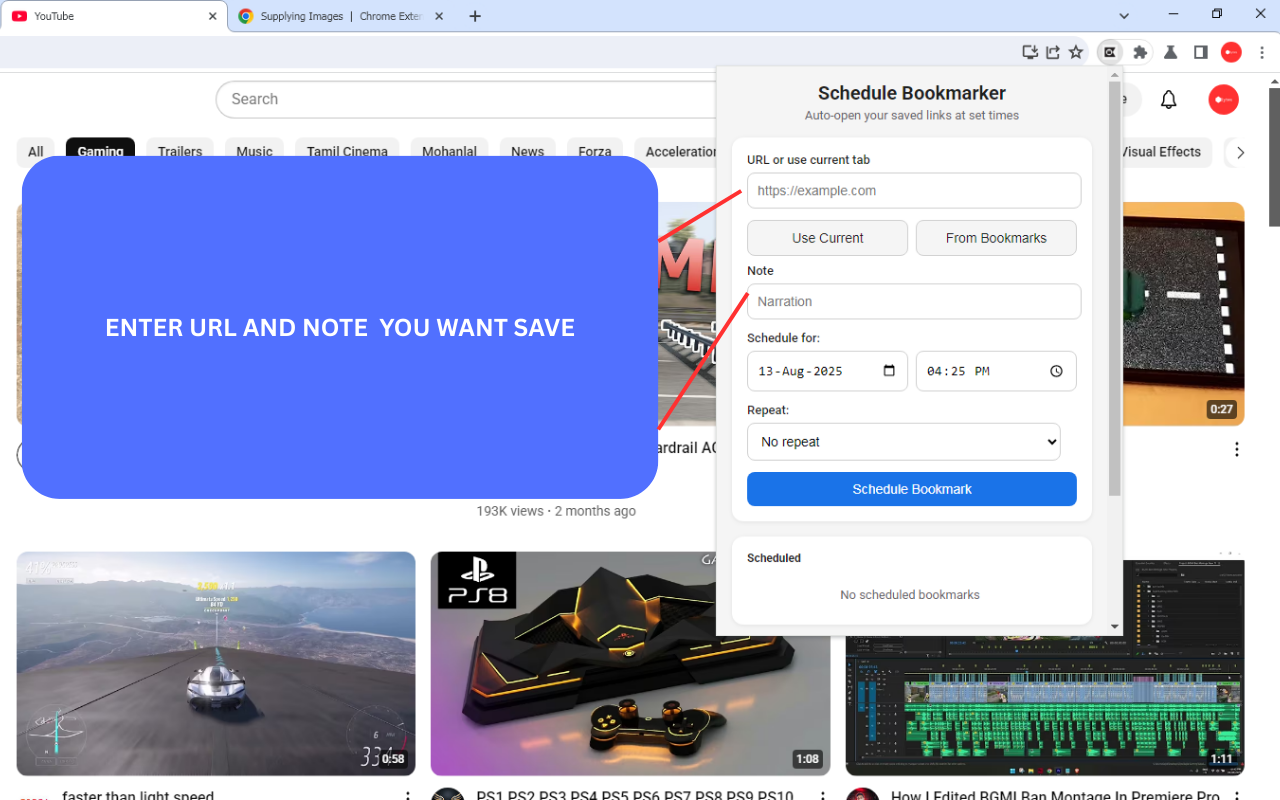The height and width of the screenshot is (800, 1280).
Task: Open the calendar picker icon in date field
Action: coord(889,371)
